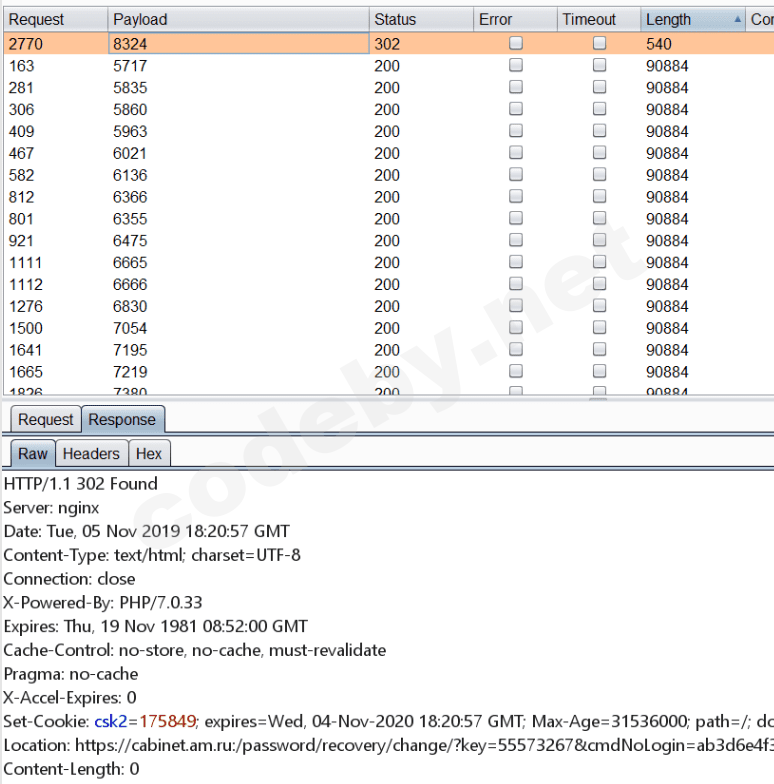Click the Cache-Control header line
The width and height of the screenshot is (774, 784).
[194, 650]
